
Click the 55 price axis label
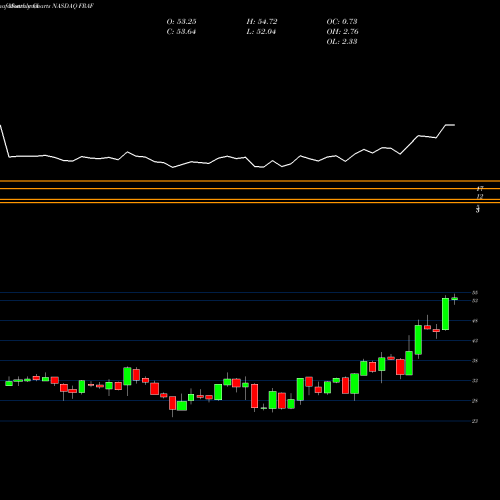pos(475,293)
